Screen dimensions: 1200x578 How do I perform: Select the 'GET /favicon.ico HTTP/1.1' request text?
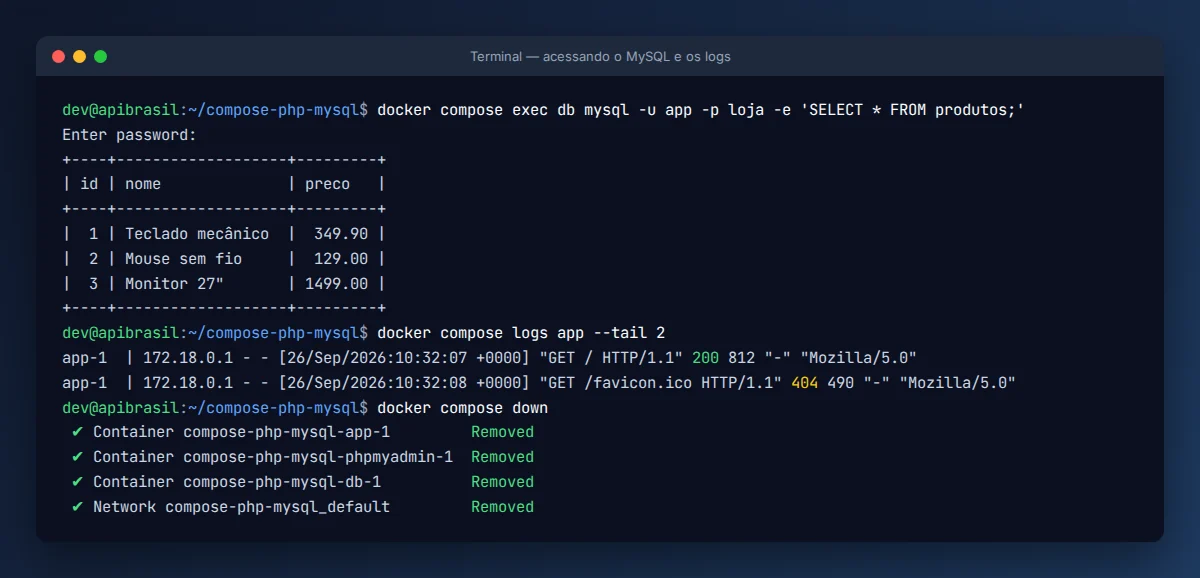coord(660,383)
